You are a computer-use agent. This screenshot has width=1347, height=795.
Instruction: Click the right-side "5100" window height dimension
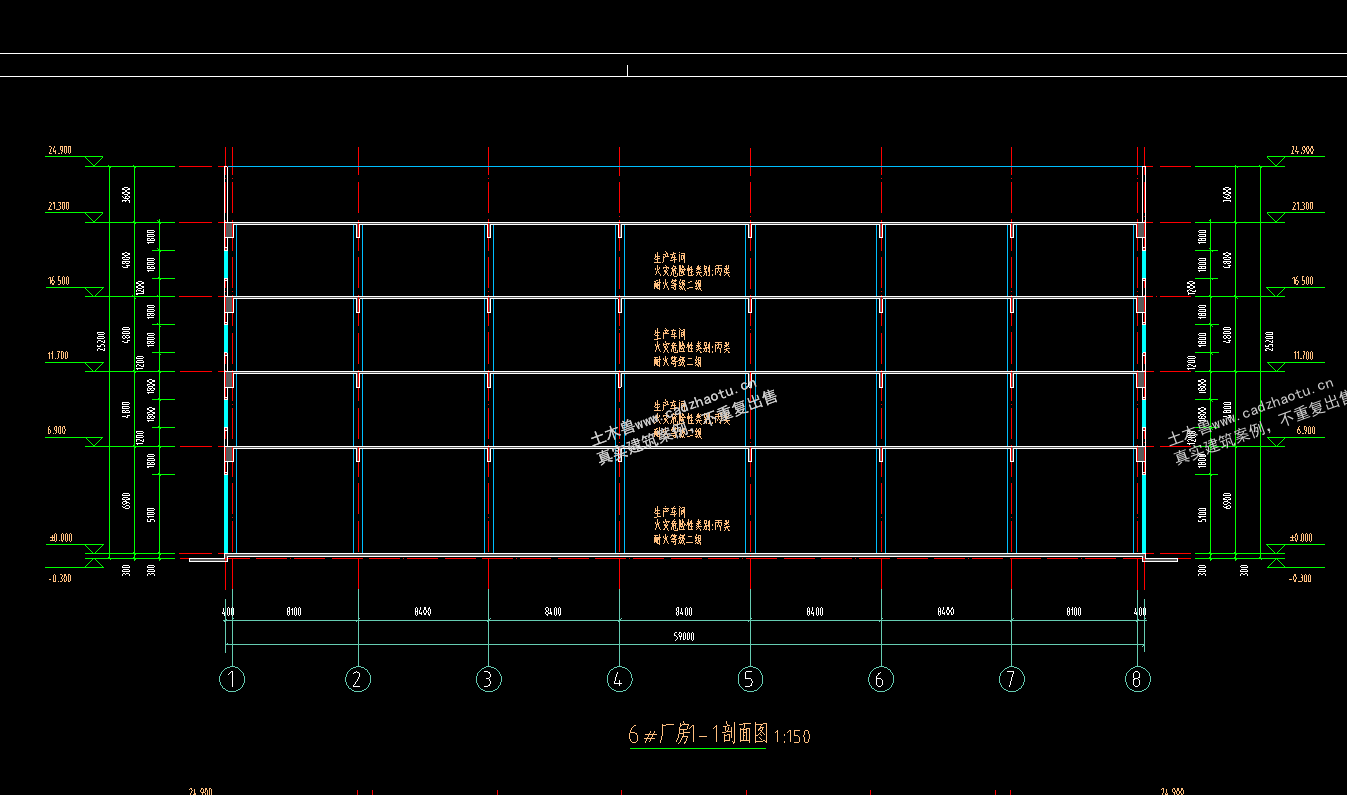tap(1202, 515)
